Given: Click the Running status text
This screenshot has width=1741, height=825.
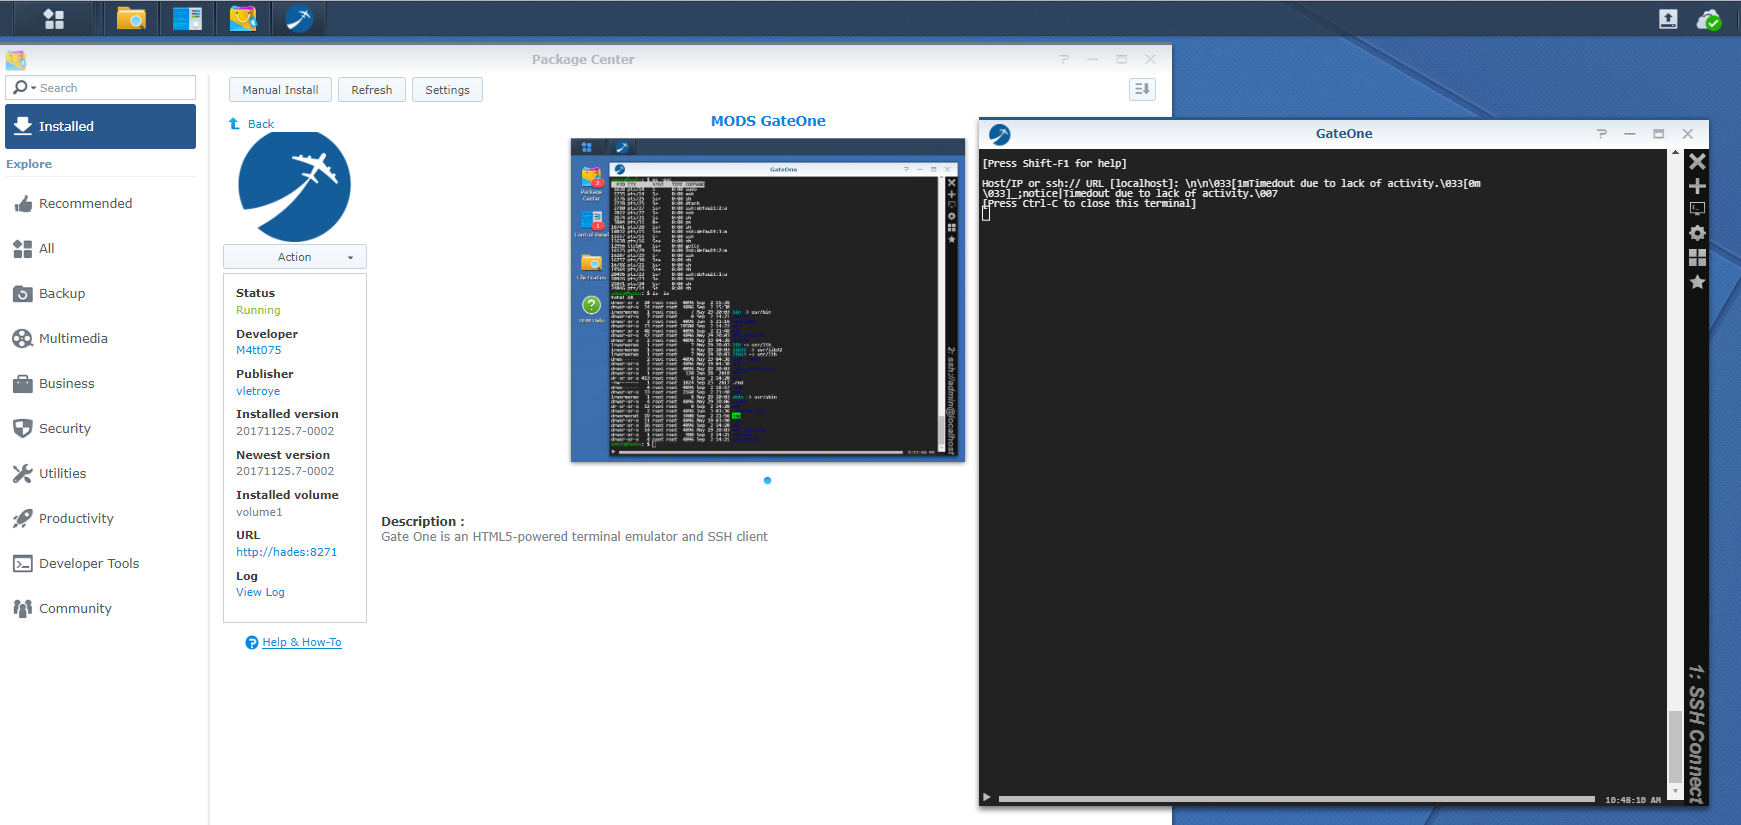Looking at the screenshot, I should coord(258,310).
